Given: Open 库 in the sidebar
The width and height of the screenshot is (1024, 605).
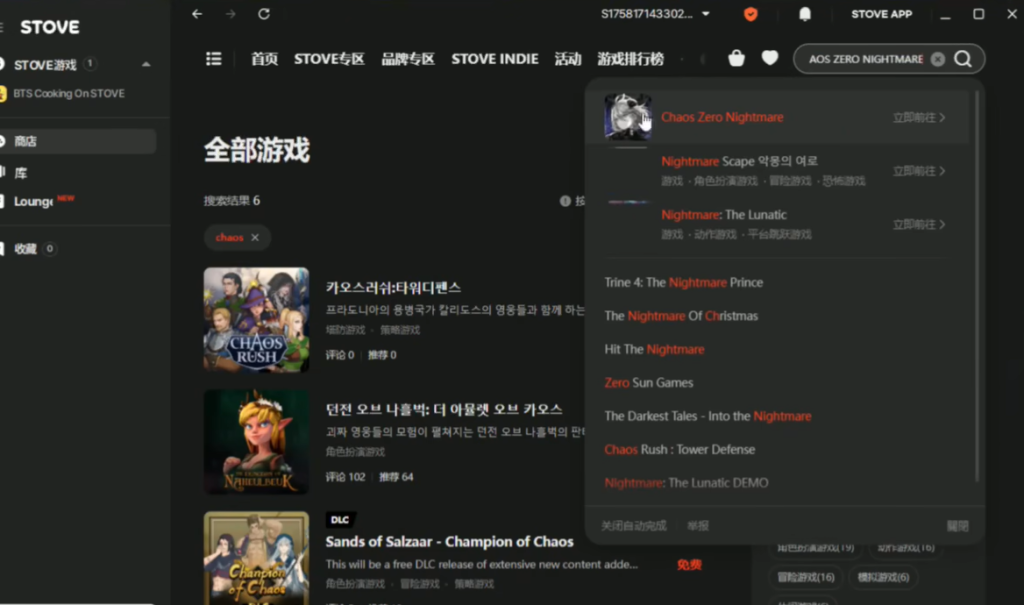Looking at the screenshot, I should (21, 173).
